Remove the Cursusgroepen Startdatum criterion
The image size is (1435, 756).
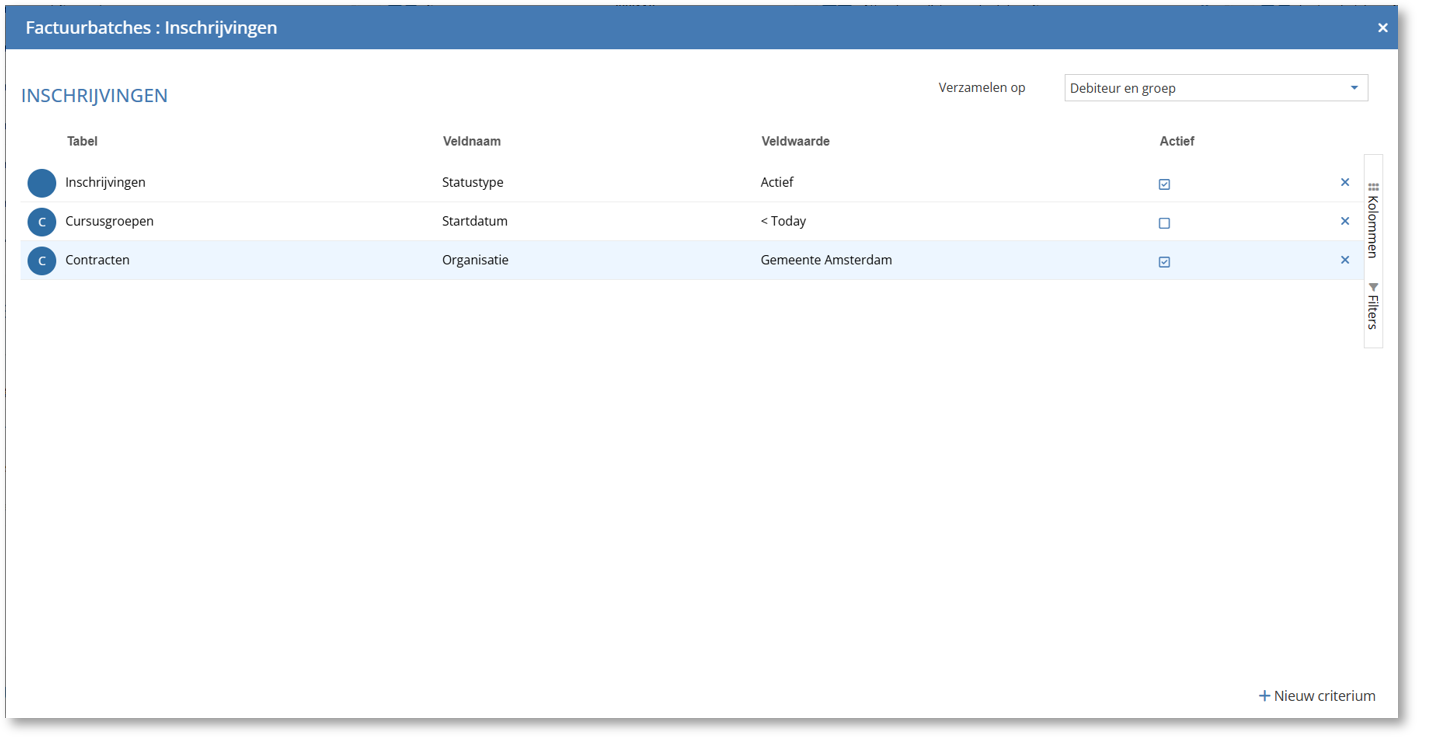[x=1344, y=221]
